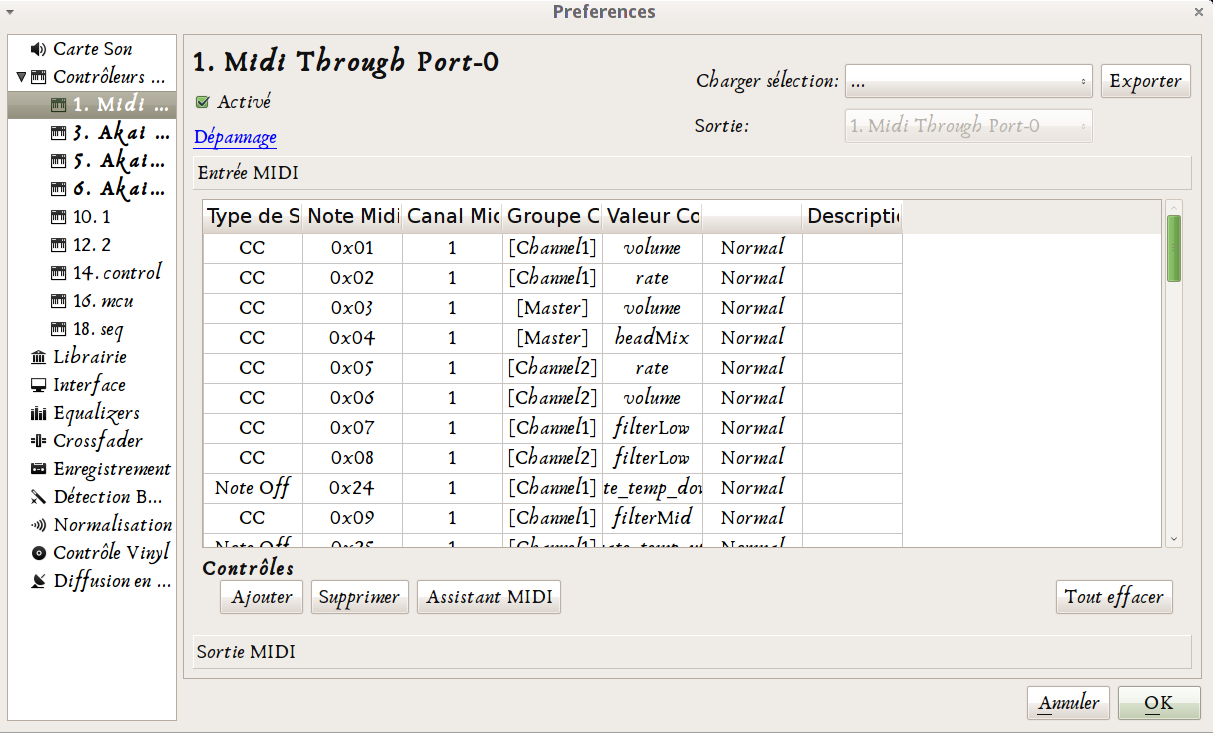
Task: Click the normalisation icon
Action: click(39, 525)
